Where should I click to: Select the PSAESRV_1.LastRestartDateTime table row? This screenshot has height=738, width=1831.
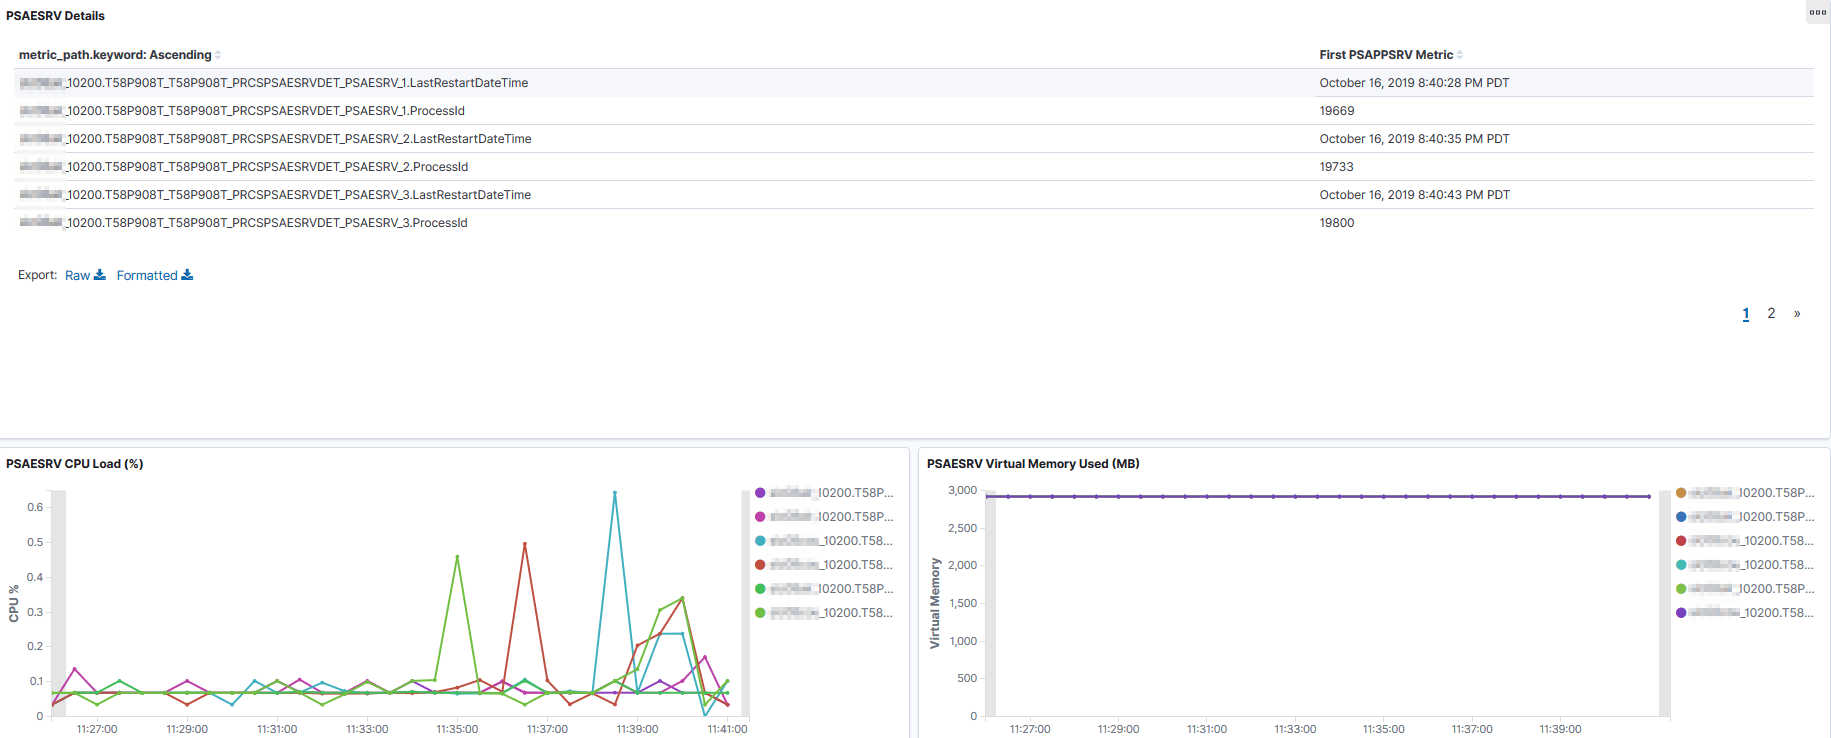(915, 83)
